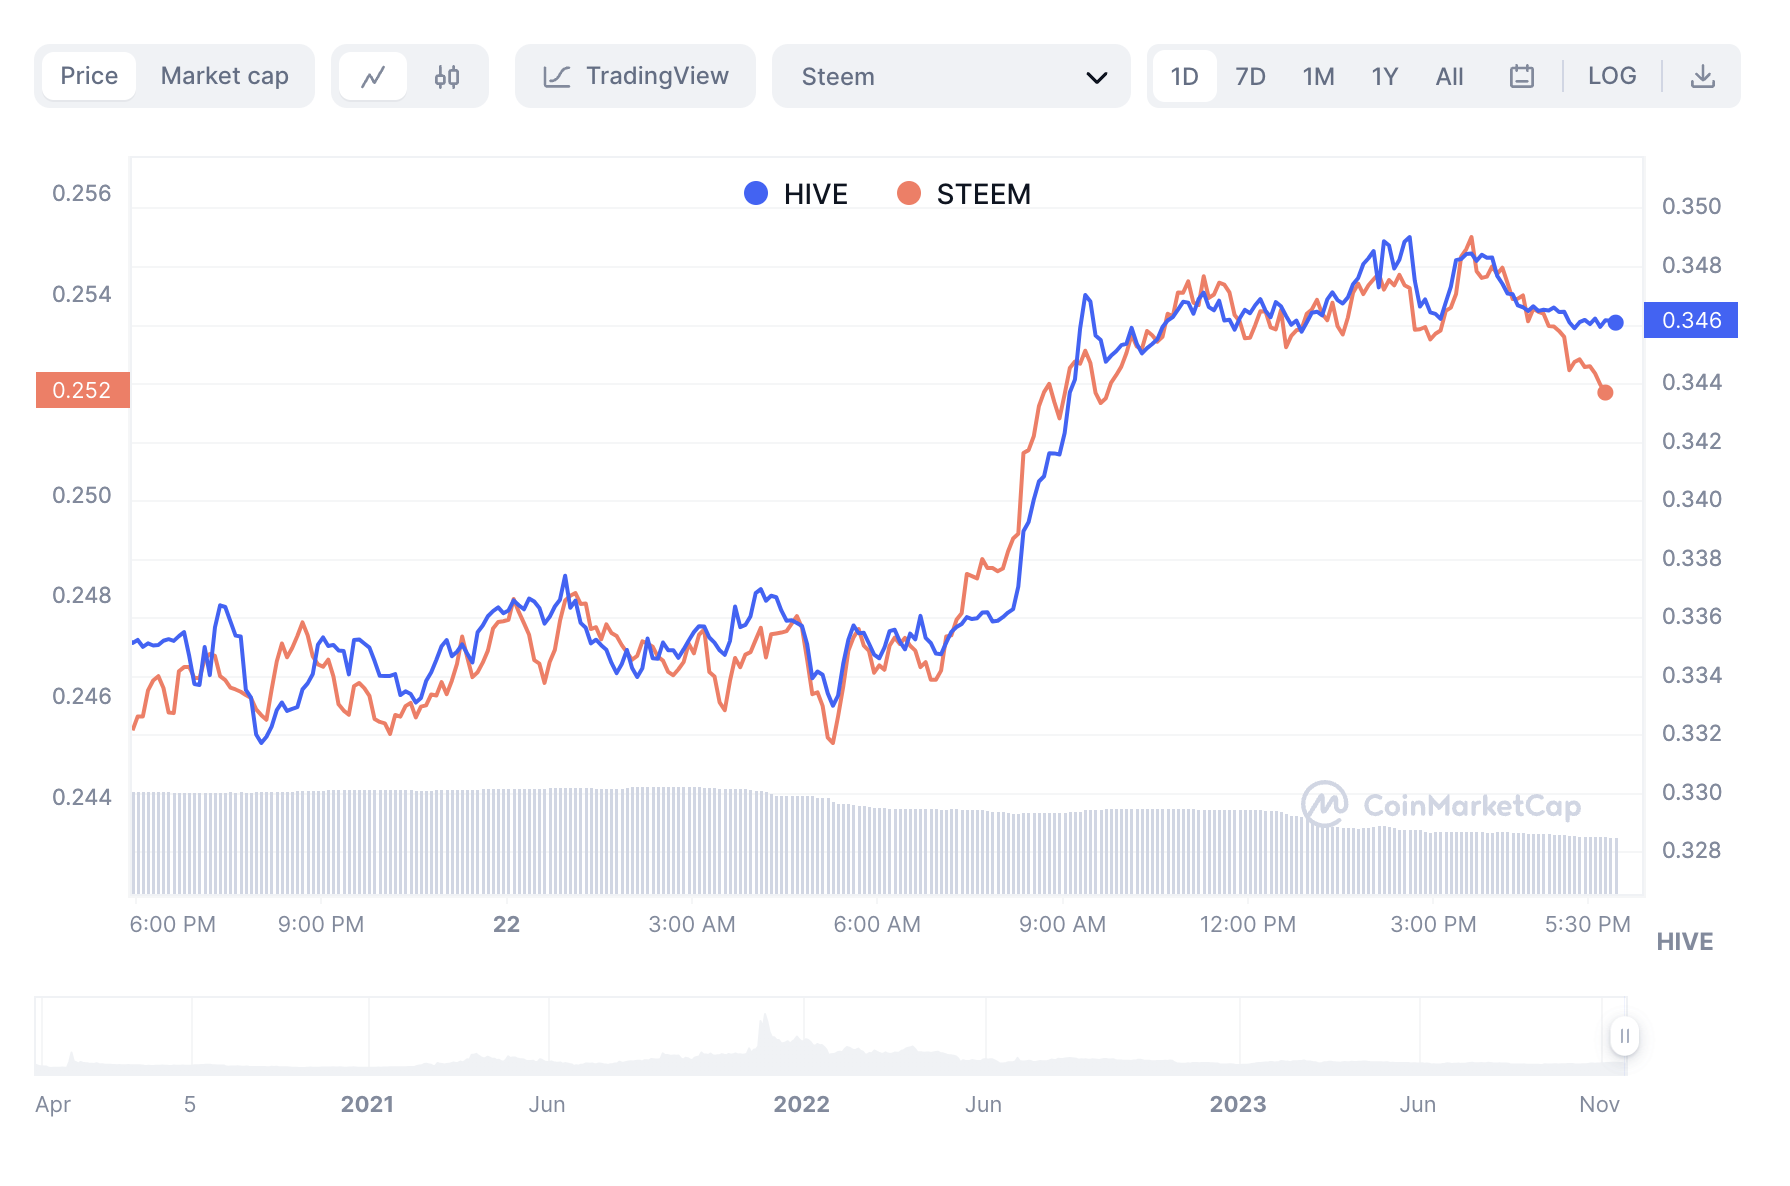The image size is (1790, 1186).
Task: Click the STEEM orange legend dot
Action: (908, 193)
